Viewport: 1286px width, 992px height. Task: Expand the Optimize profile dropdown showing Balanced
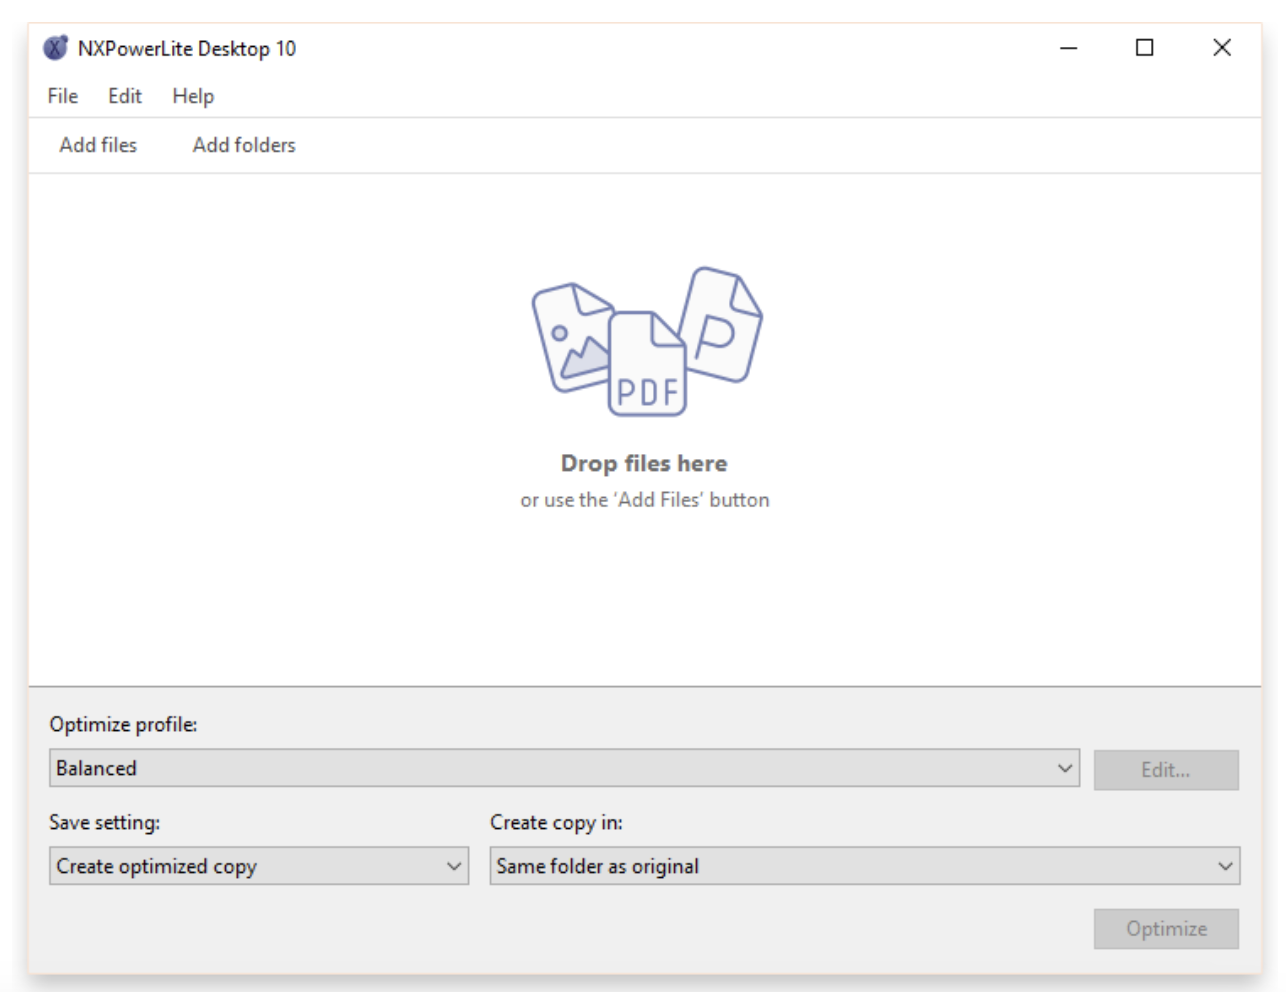pos(564,768)
